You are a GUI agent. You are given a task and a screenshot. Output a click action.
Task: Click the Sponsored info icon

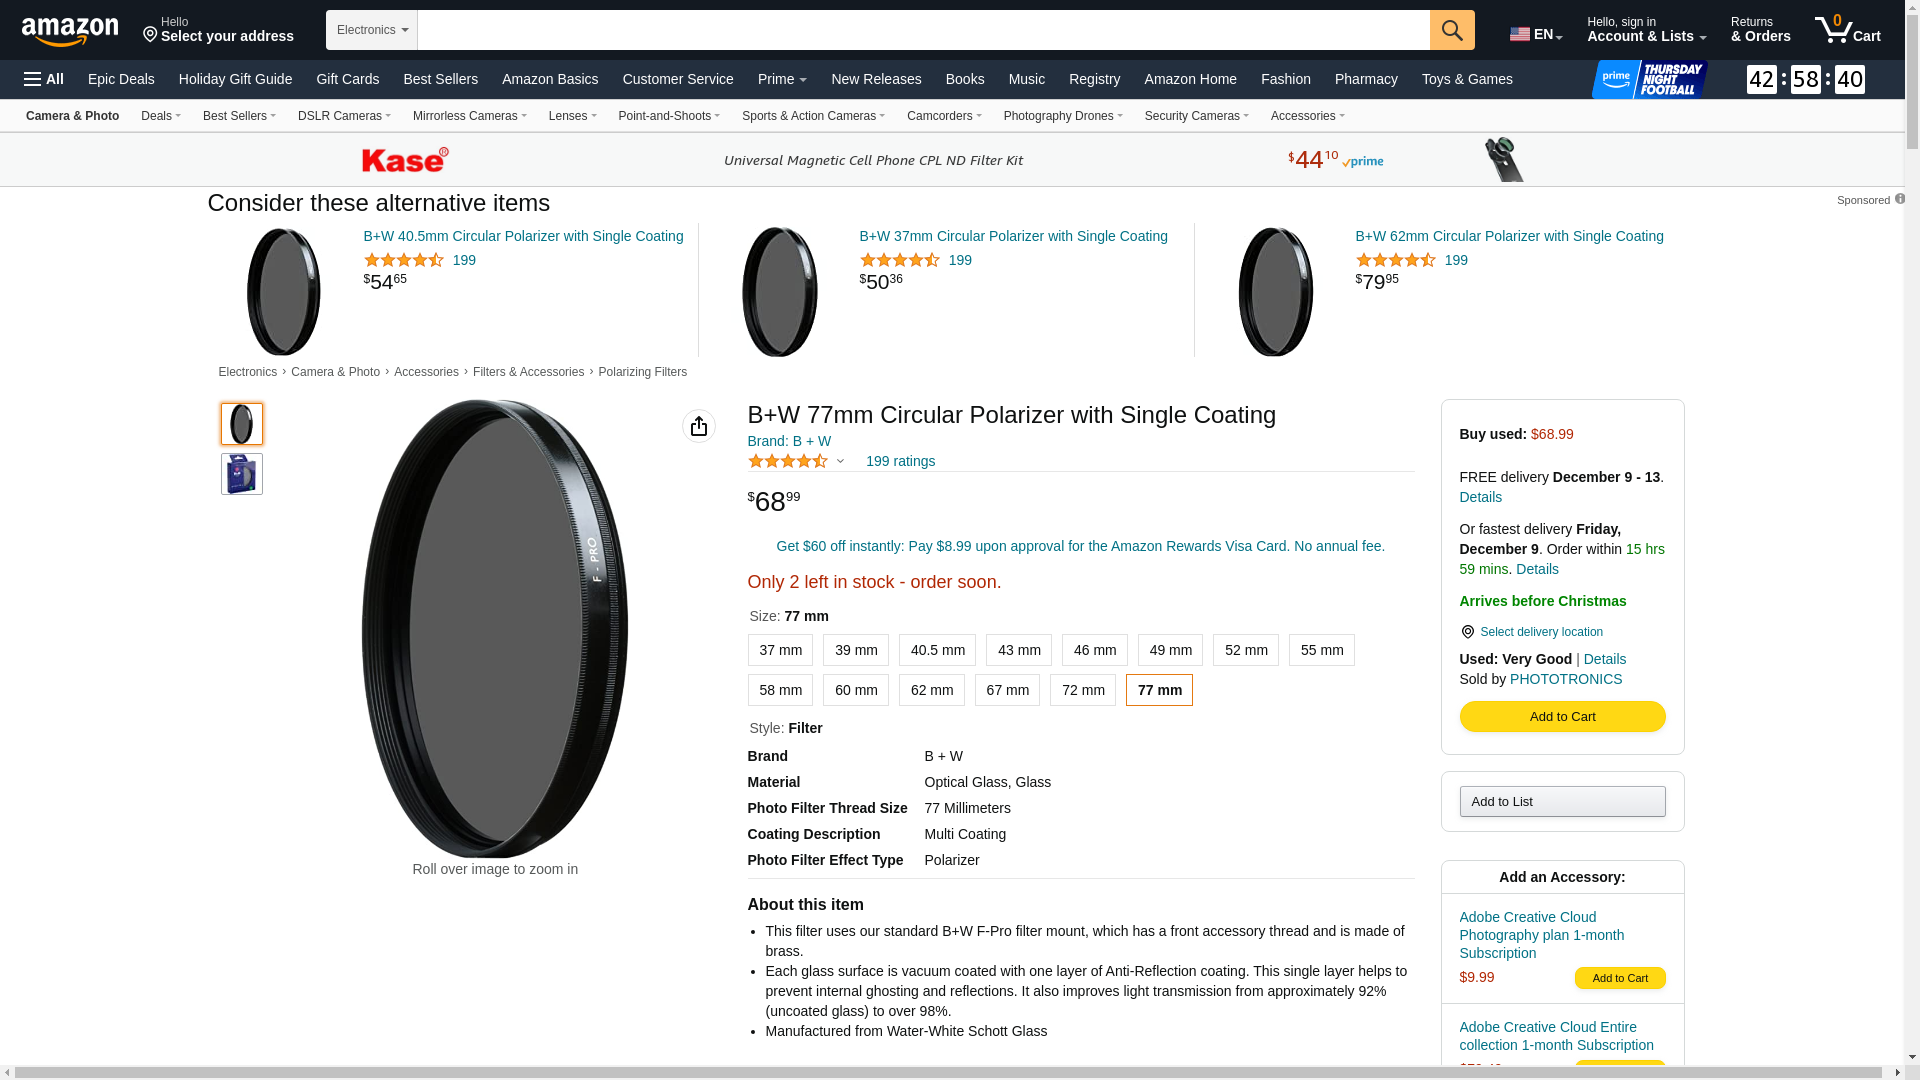[x=1900, y=199]
